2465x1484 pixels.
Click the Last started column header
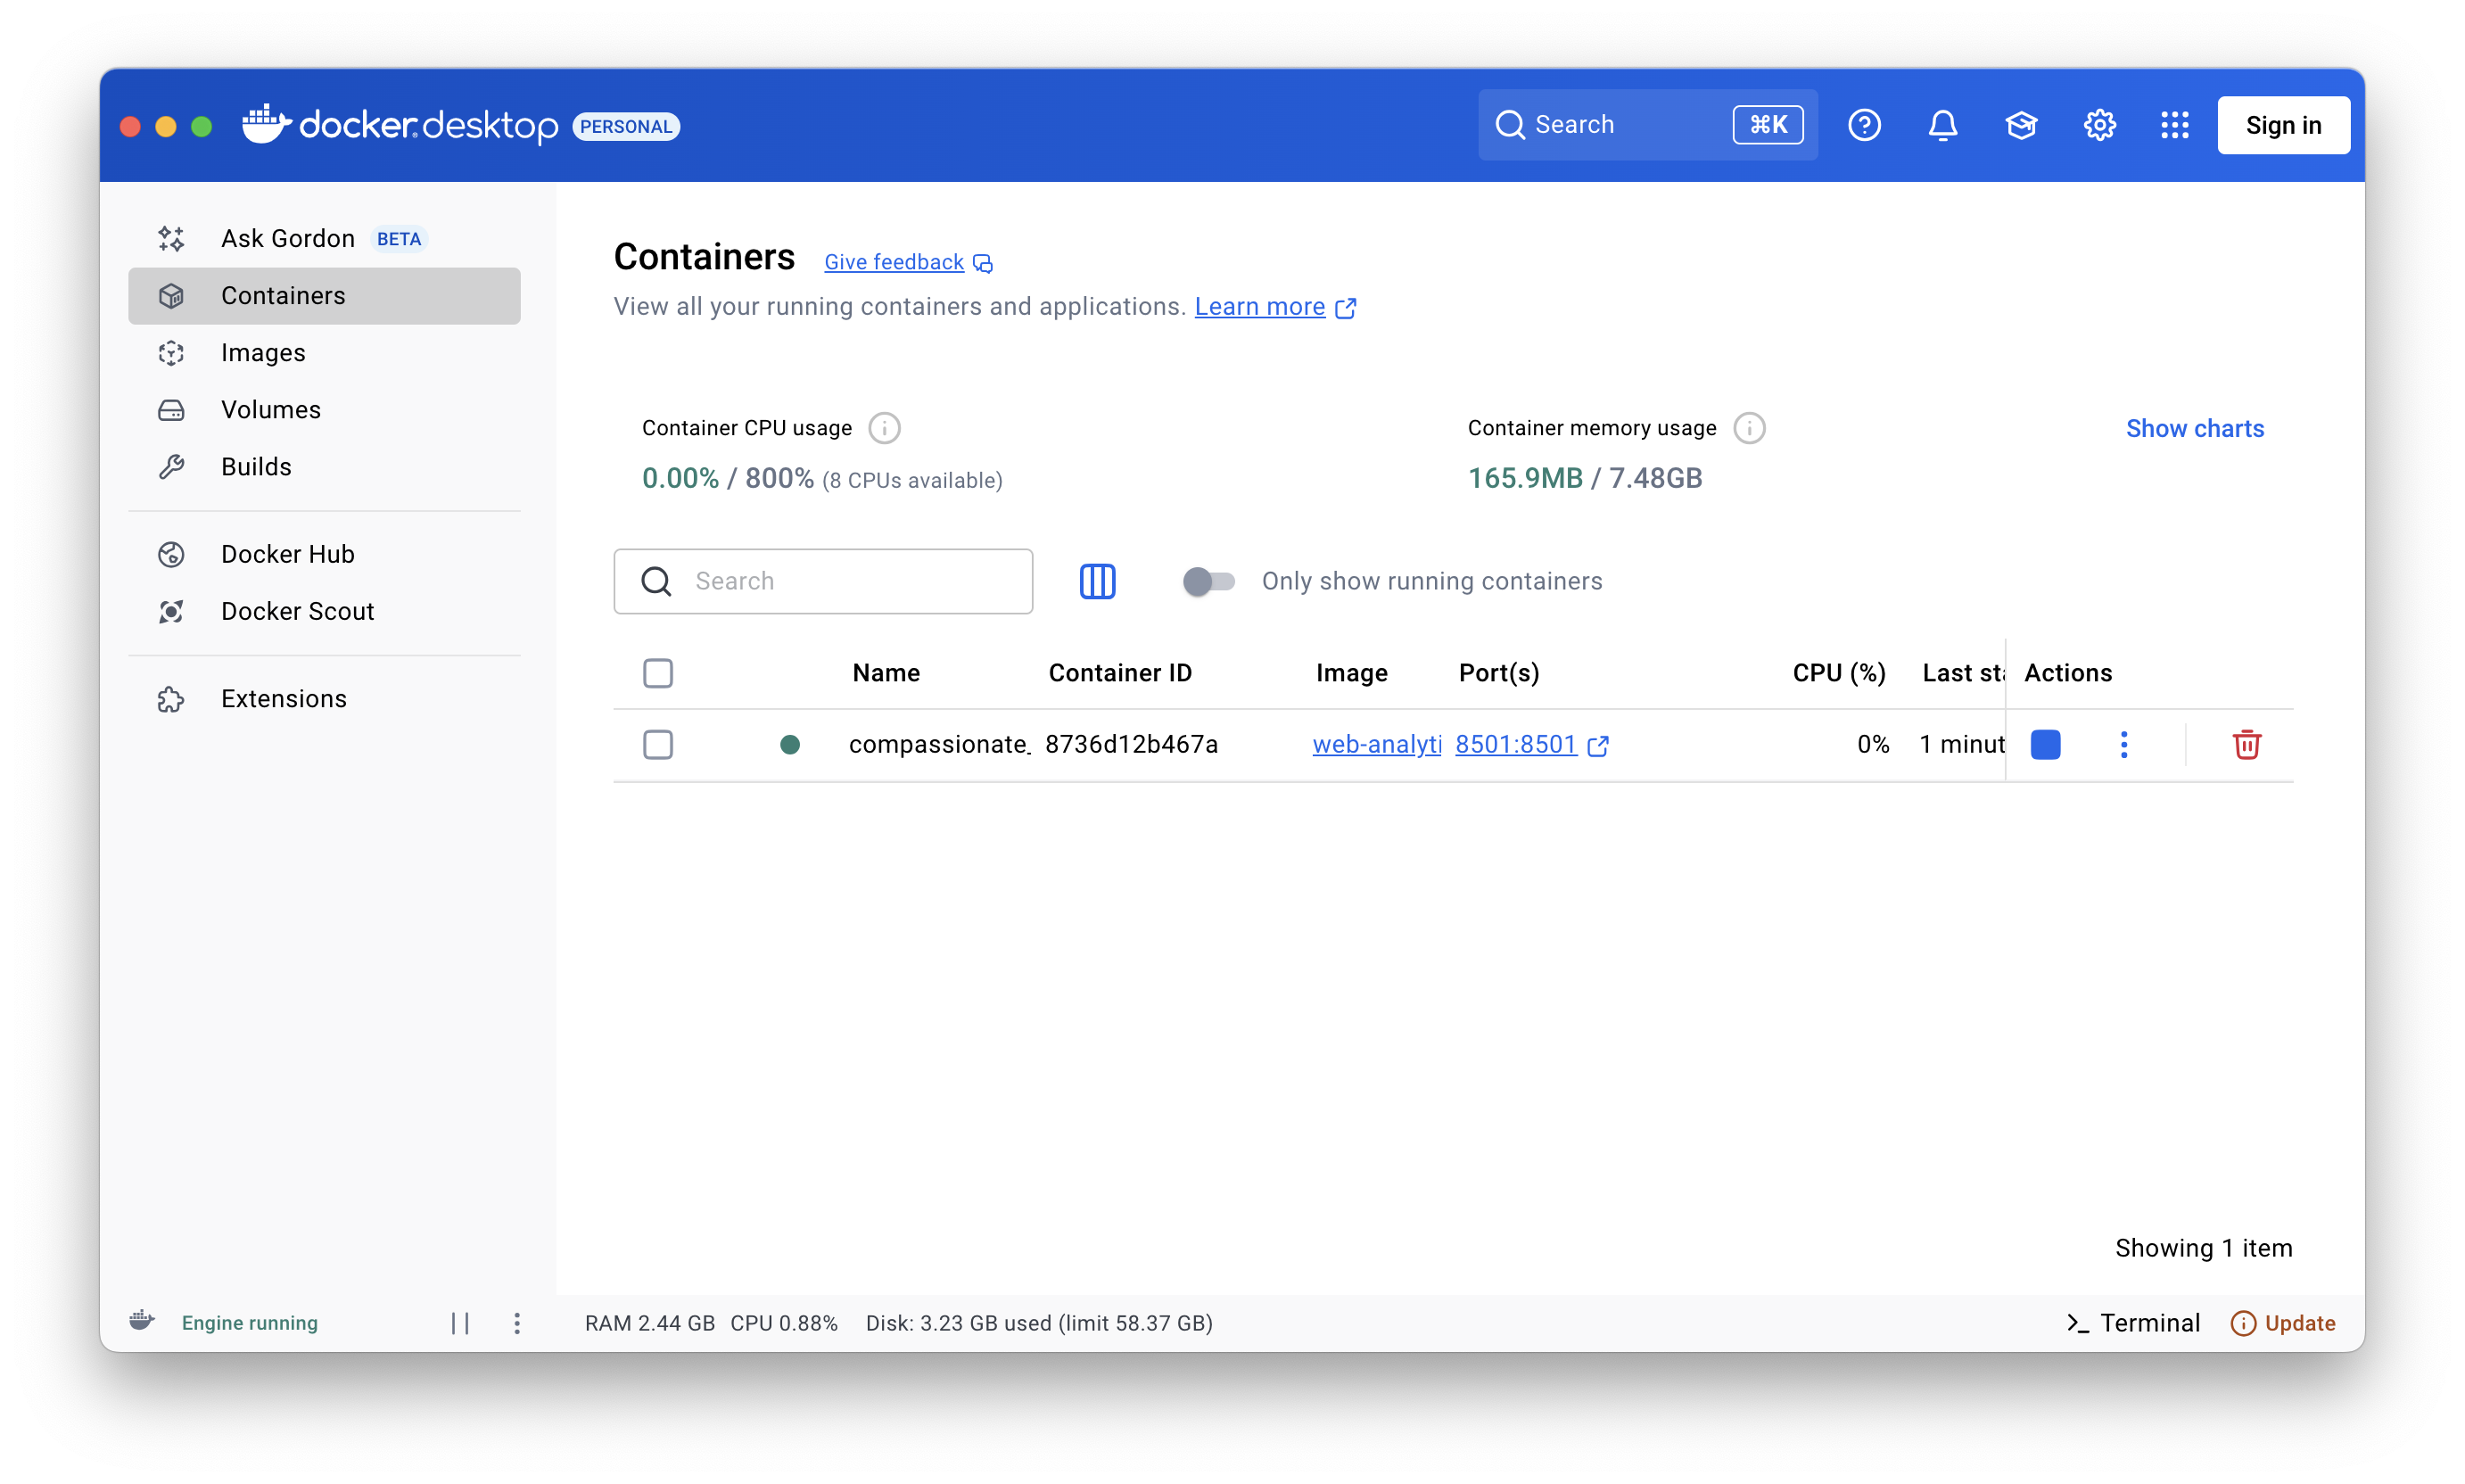(x=1963, y=673)
